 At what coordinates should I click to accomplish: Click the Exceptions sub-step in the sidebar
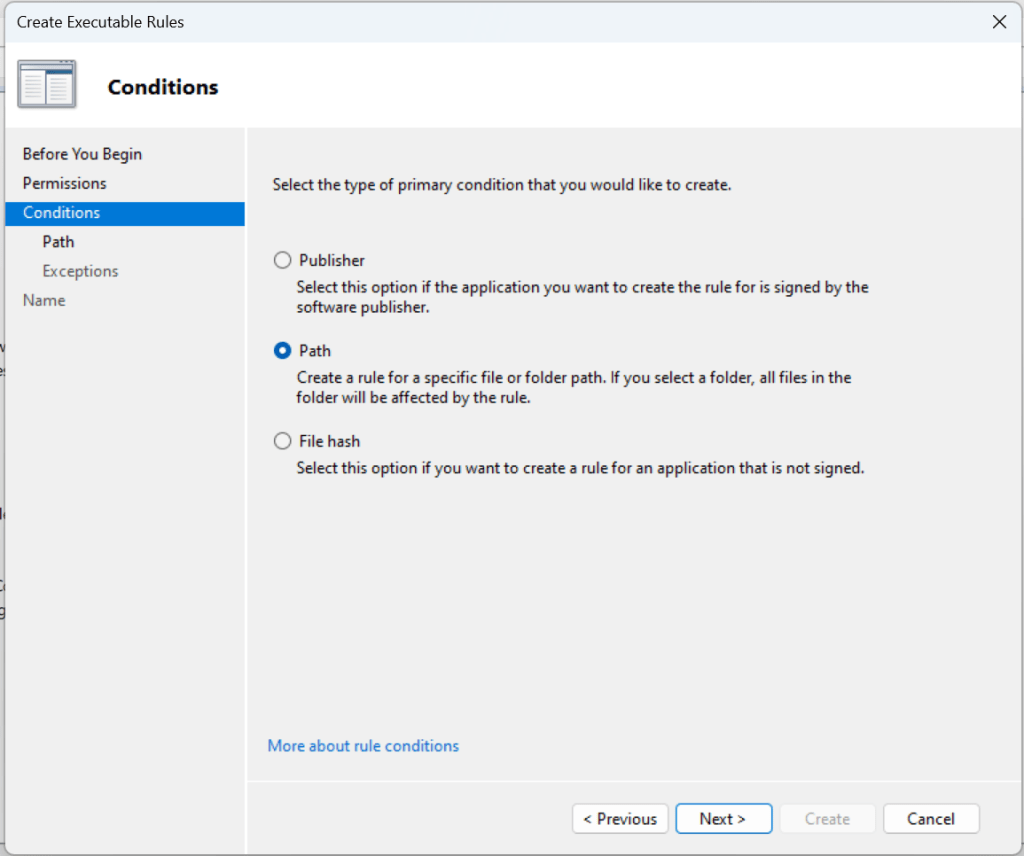point(80,271)
